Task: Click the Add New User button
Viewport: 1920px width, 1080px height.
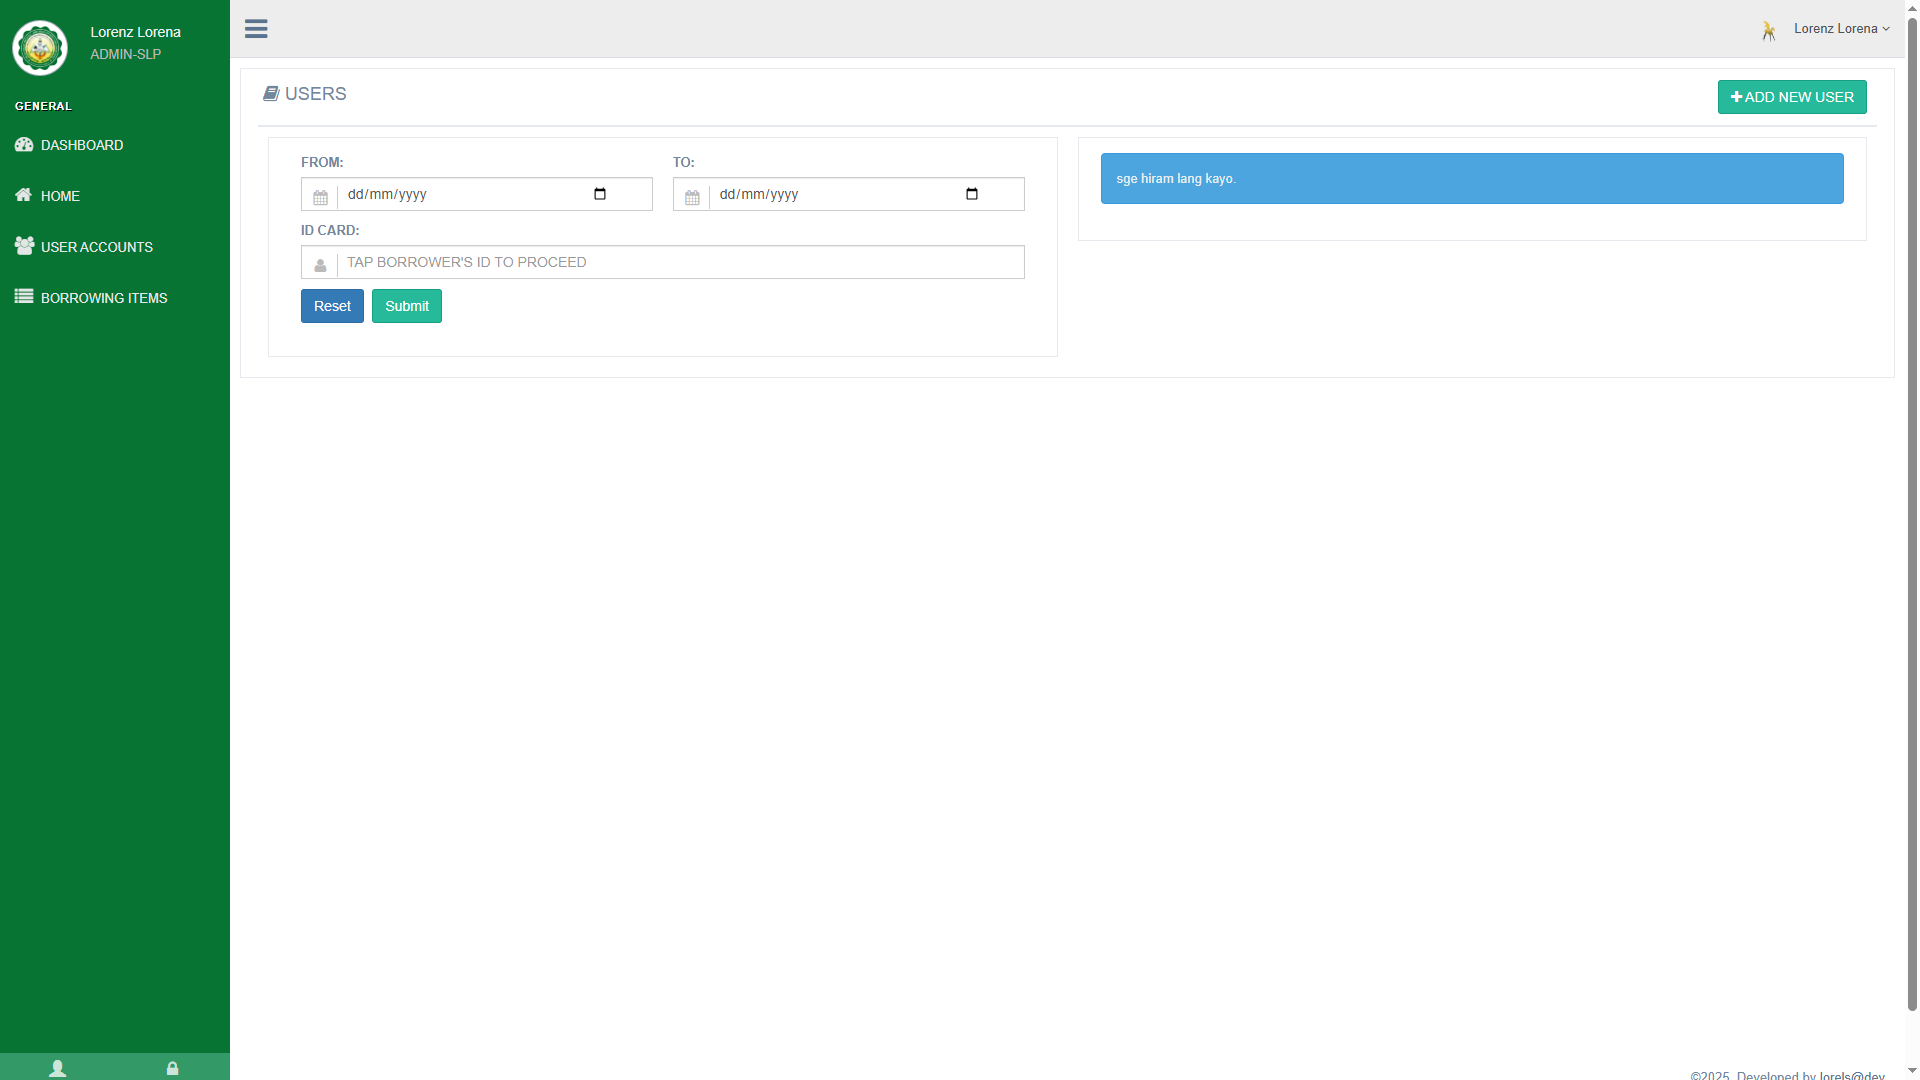Action: pyautogui.click(x=1791, y=97)
